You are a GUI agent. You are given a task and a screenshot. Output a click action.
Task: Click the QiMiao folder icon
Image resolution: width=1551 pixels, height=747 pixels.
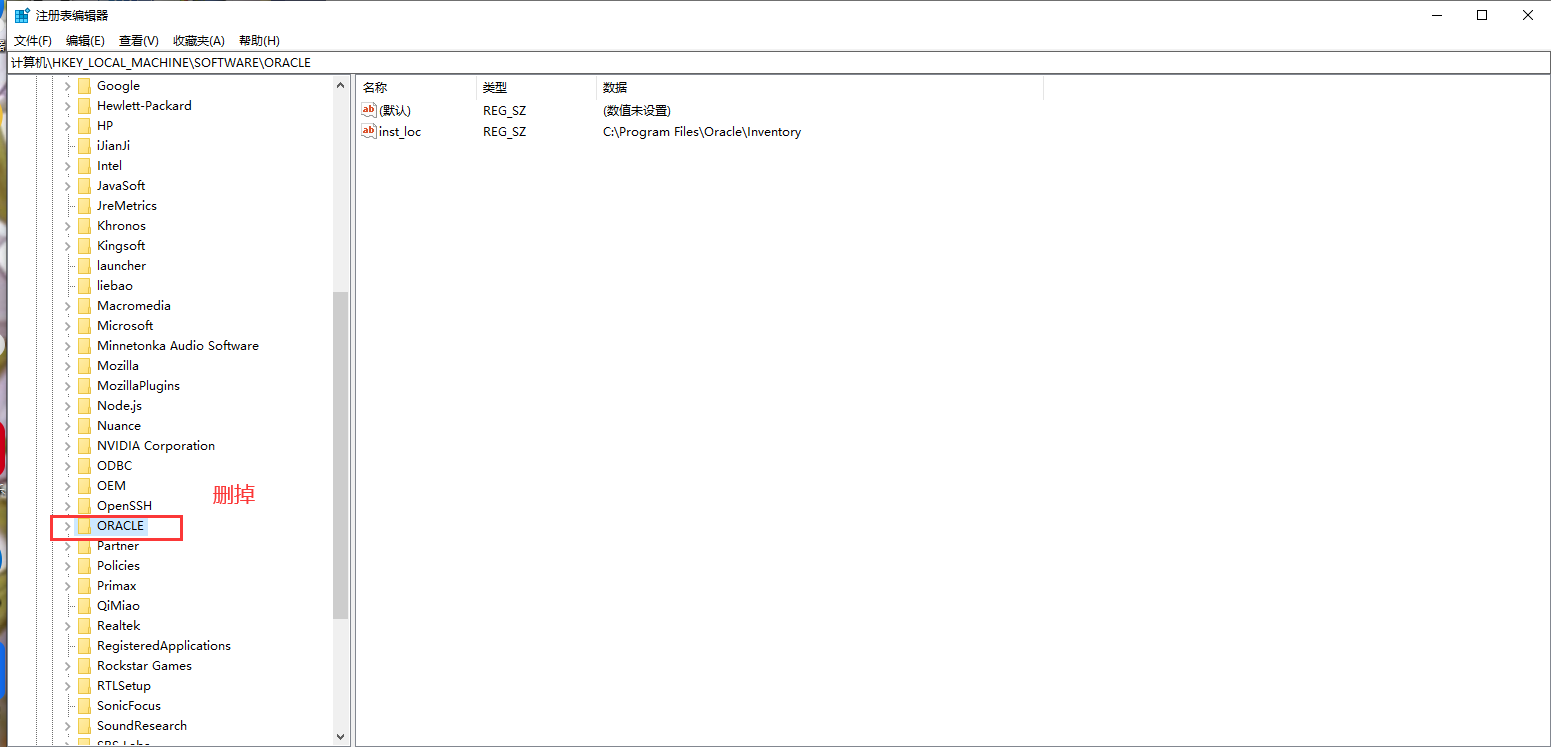coord(85,606)
